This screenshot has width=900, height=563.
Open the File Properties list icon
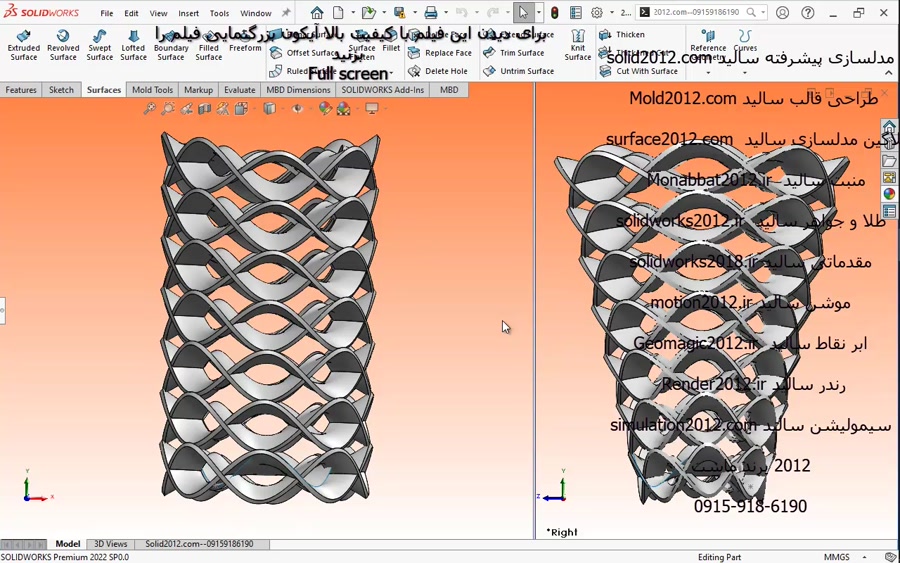[576, 12]
